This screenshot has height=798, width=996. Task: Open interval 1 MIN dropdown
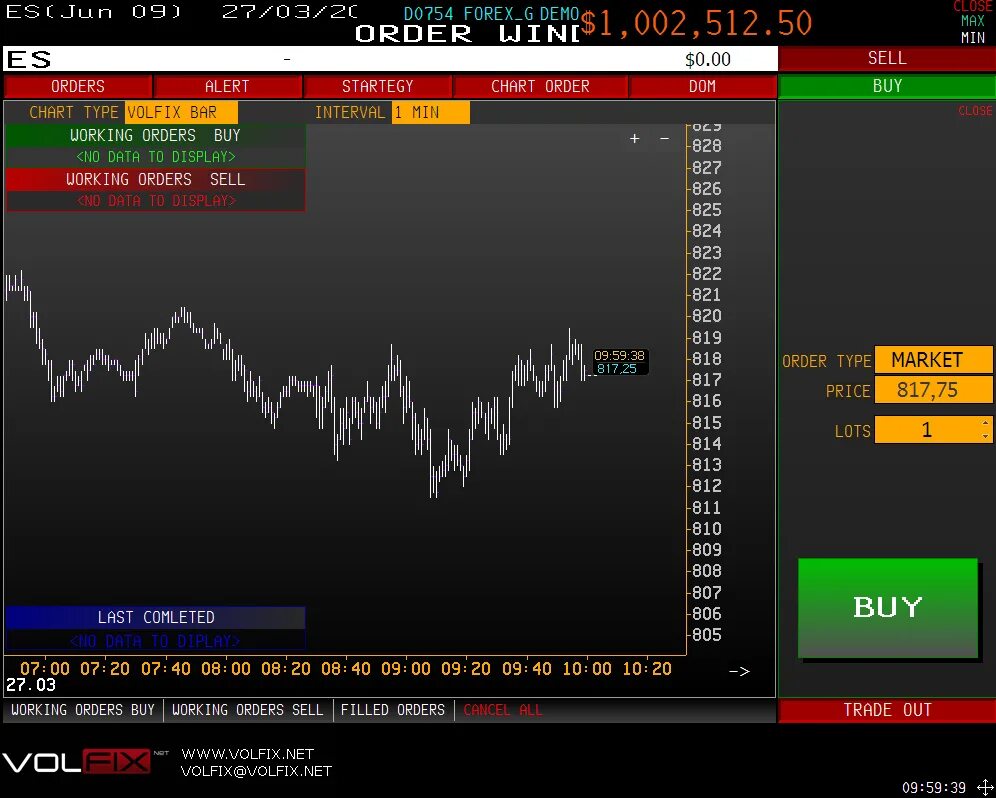pyautogui.click(x=431, y=112)
